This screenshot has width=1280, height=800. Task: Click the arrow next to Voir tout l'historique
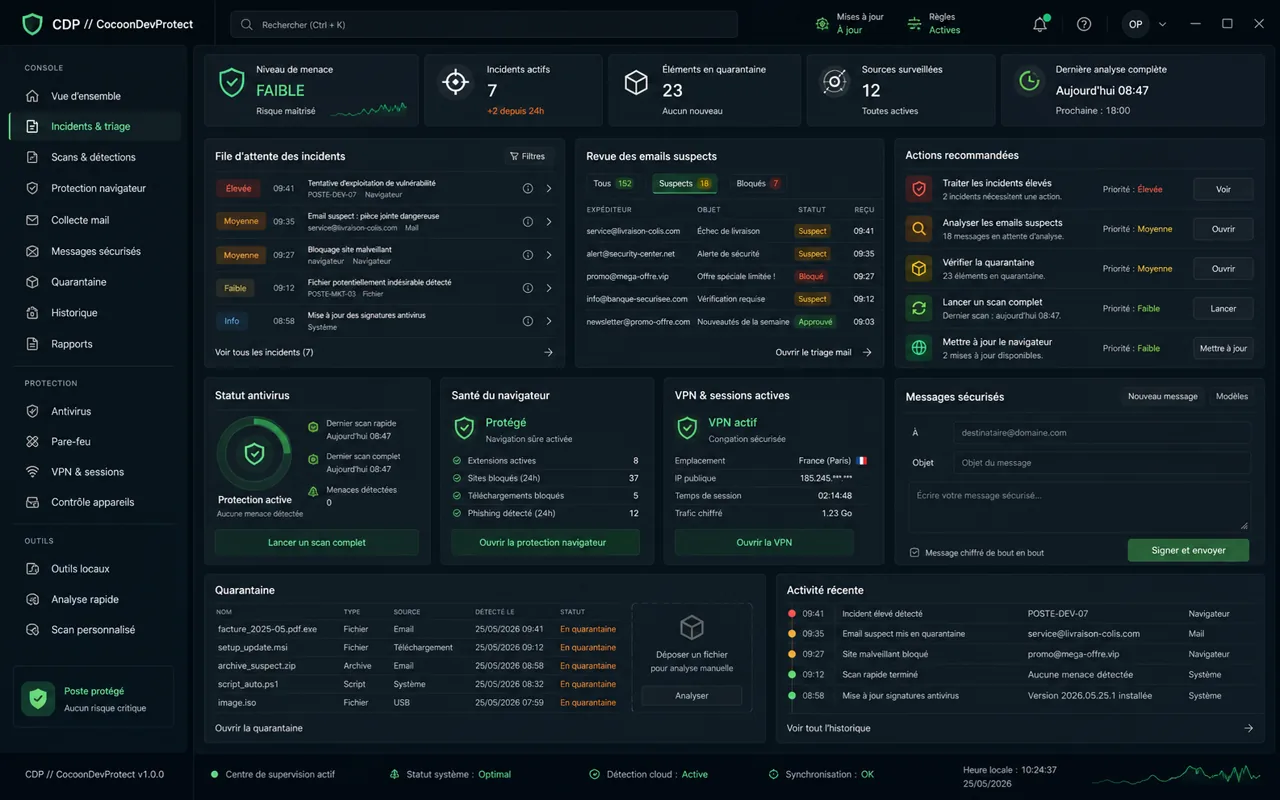click(x=1248, y=728)
